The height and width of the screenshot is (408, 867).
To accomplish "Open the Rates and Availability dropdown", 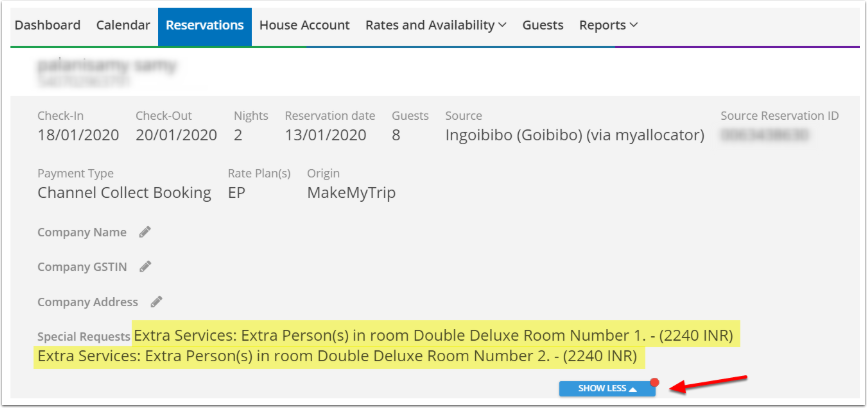I will click(435, 25).
